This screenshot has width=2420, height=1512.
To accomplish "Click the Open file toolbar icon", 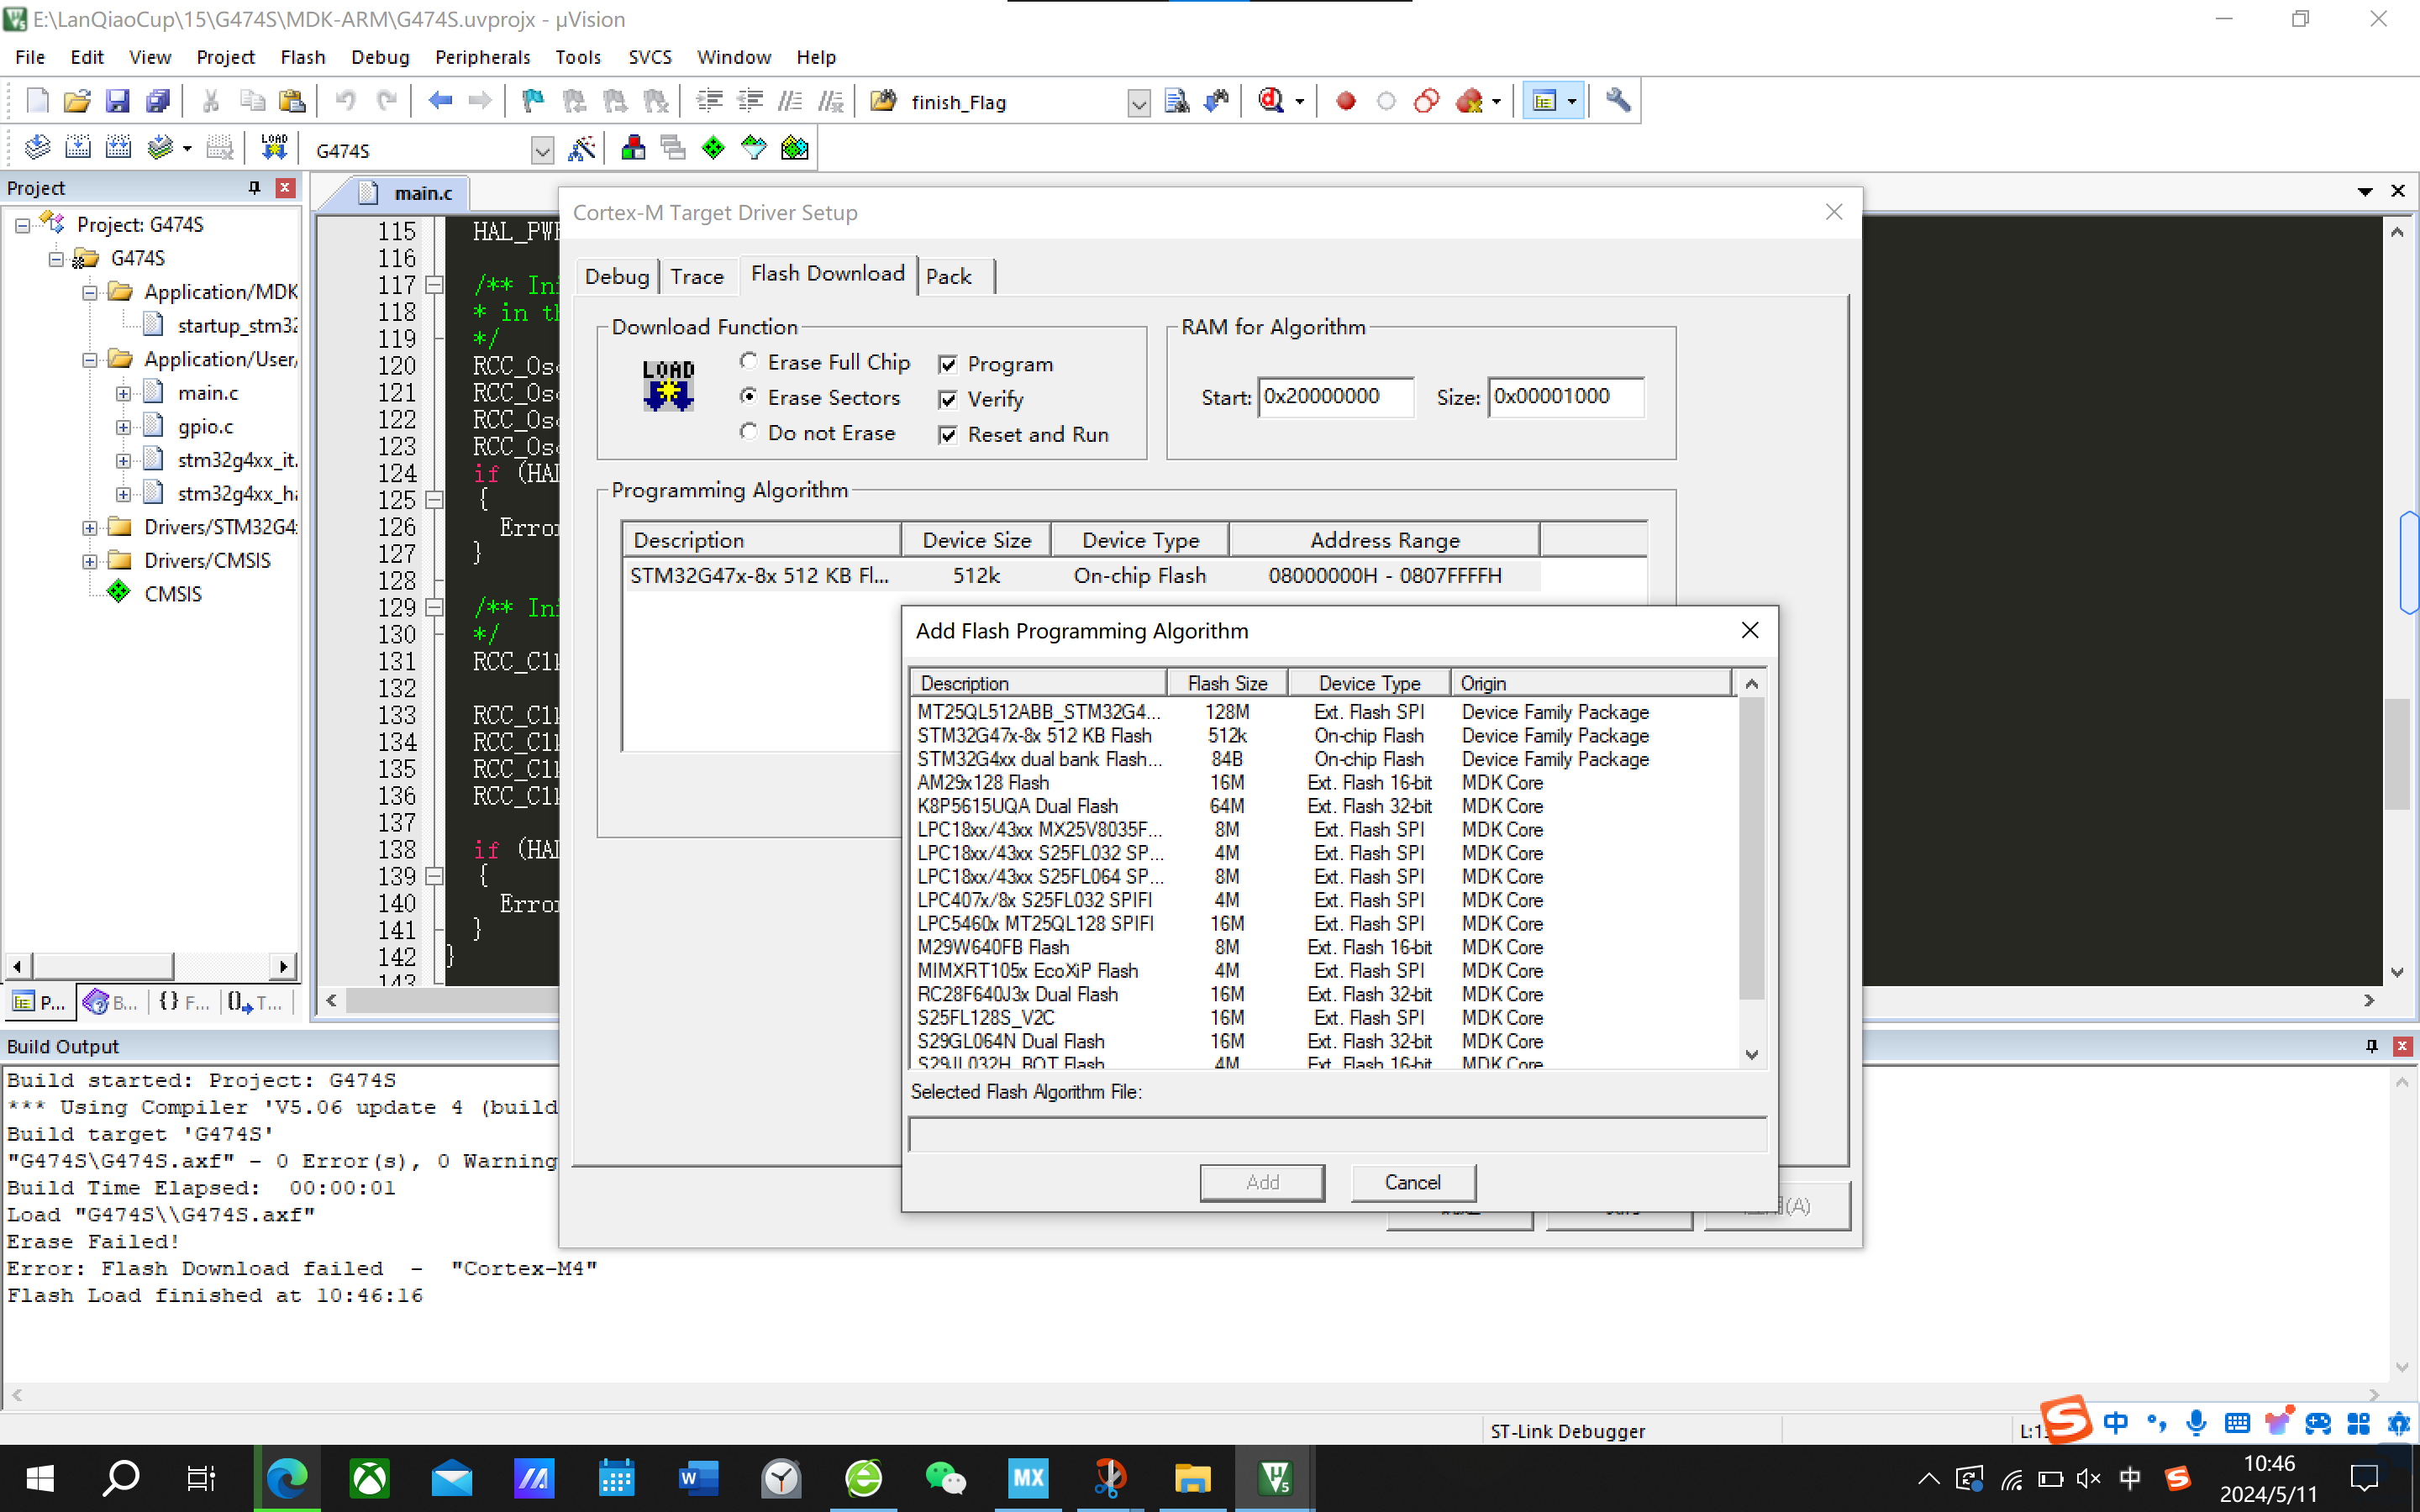I will pyautogui.click(x=77, y=101).
